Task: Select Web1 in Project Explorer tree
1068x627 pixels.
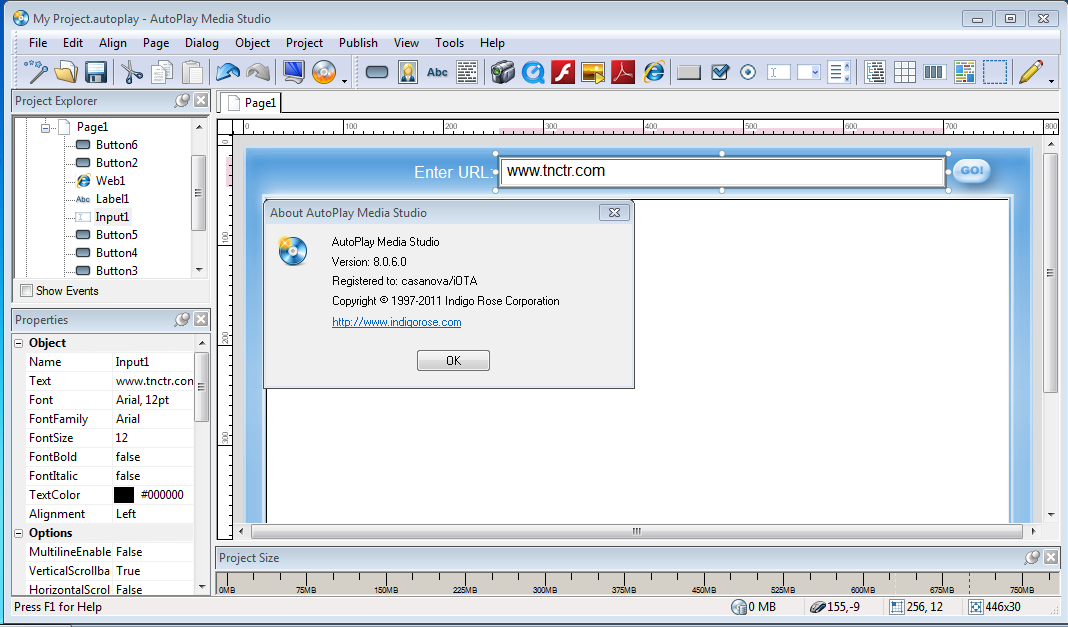Action: pos(110,181)
